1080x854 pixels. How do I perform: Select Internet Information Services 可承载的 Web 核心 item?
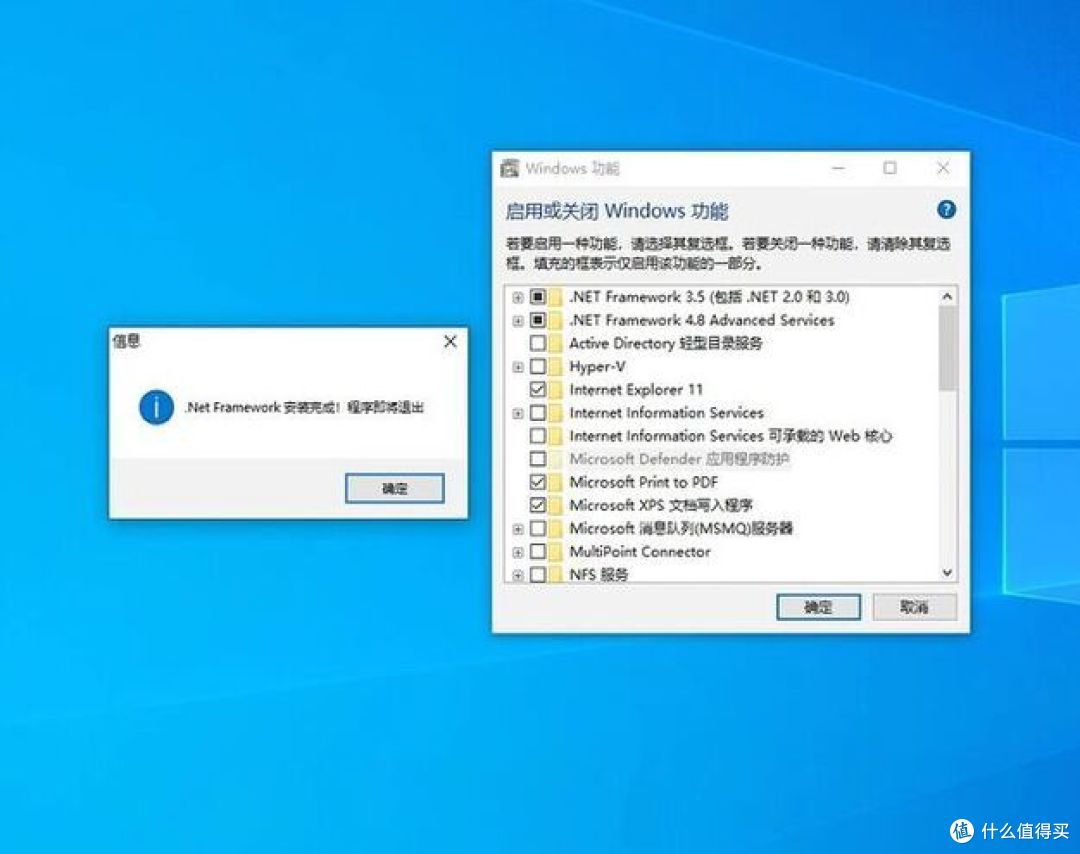(x=730, y=436)
